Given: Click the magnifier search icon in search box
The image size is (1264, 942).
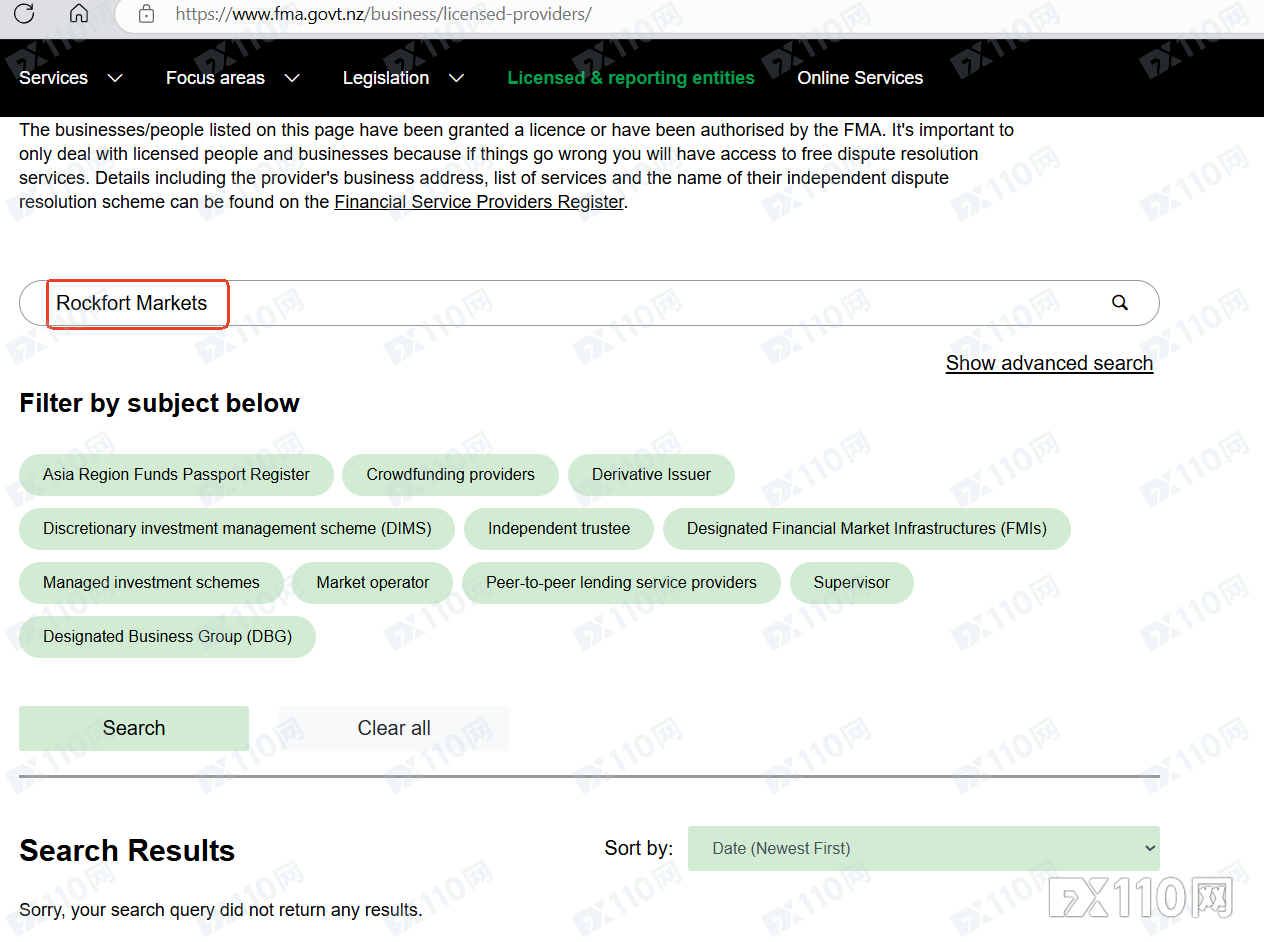Looking at the screenshot, I should [1120, 302].
